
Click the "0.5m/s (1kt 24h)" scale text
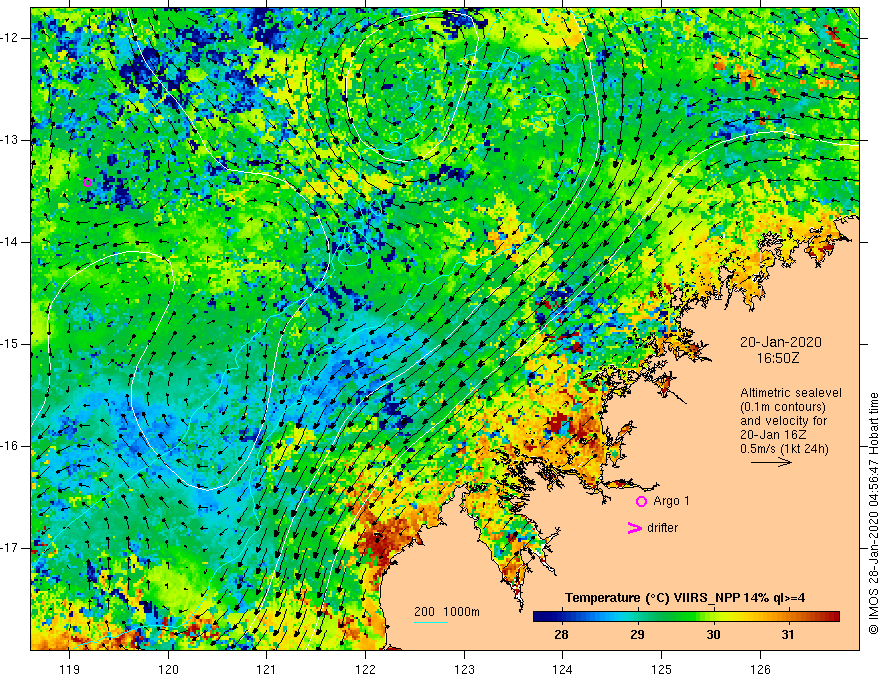784,449
